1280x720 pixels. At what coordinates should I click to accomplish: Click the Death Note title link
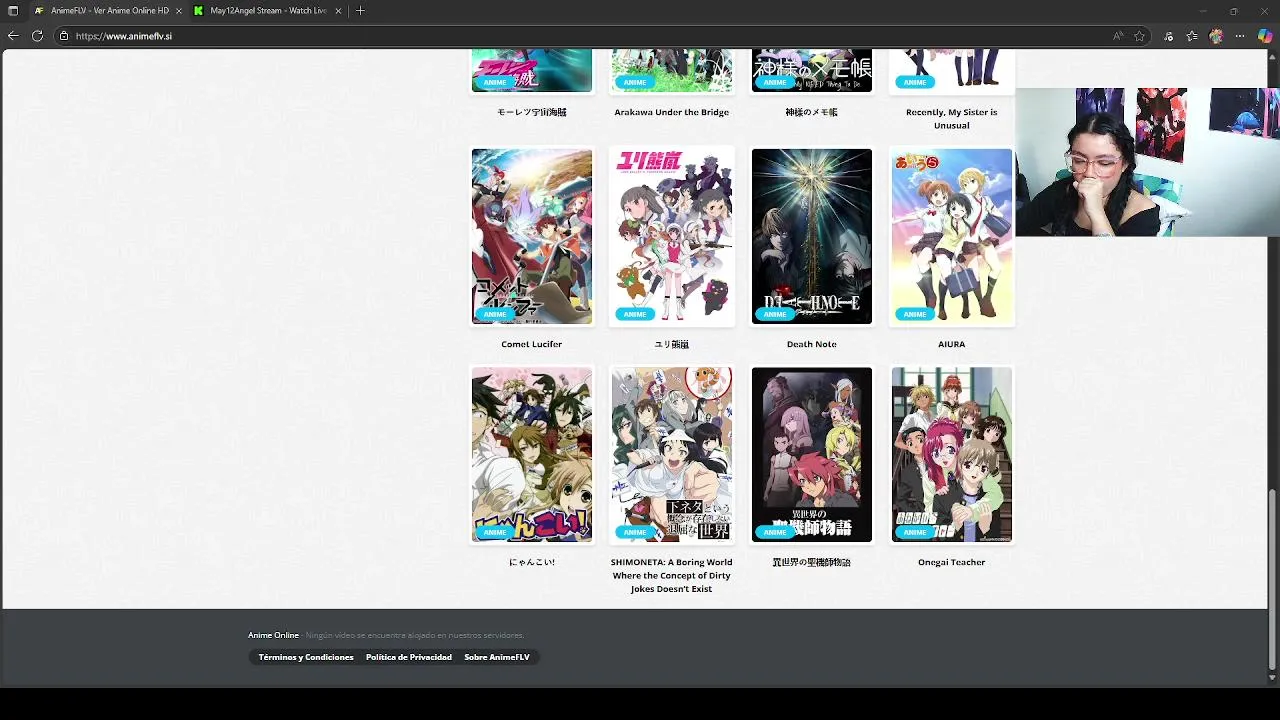pos(812,344)
